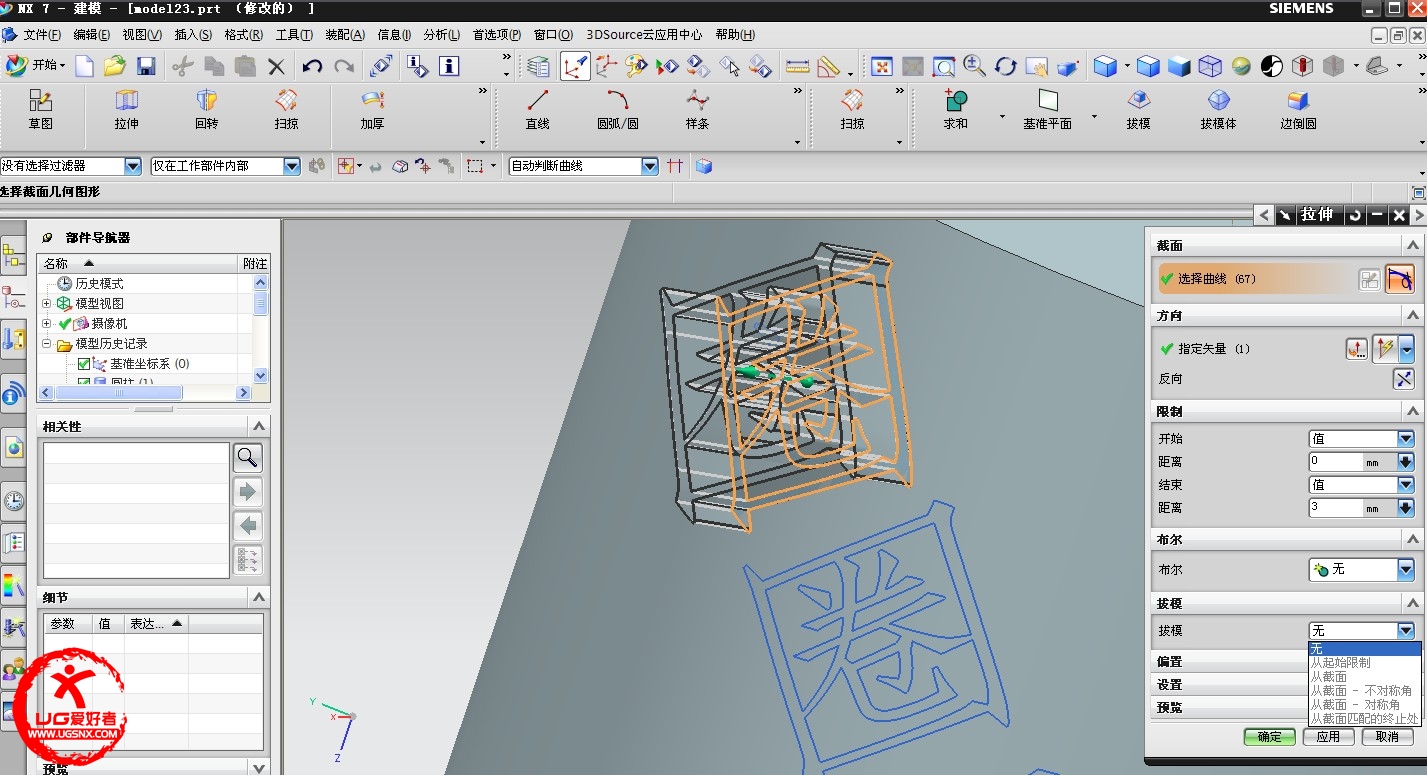Click the undo arrow
The height and width of the screenshot is (775, 1427).
pos(312,66)
